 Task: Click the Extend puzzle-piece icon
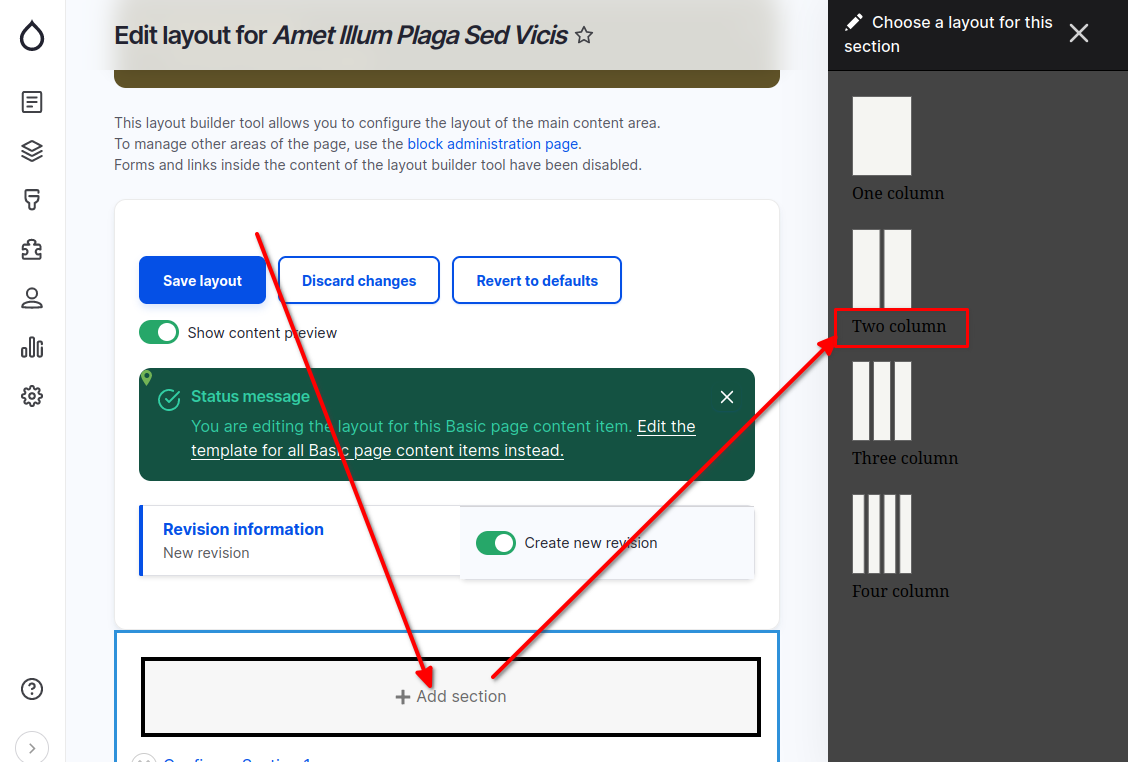coord(32,248)
